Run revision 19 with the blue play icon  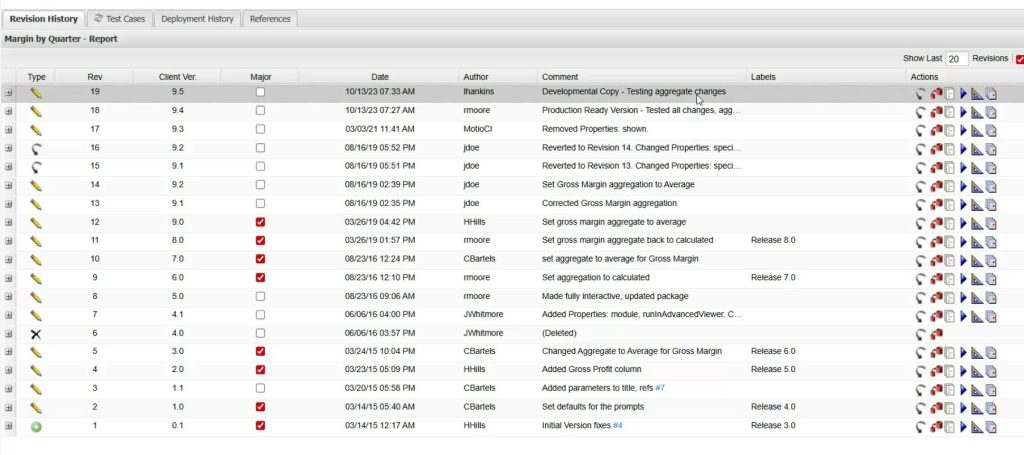pyautogui.click(x=963, y=94)
